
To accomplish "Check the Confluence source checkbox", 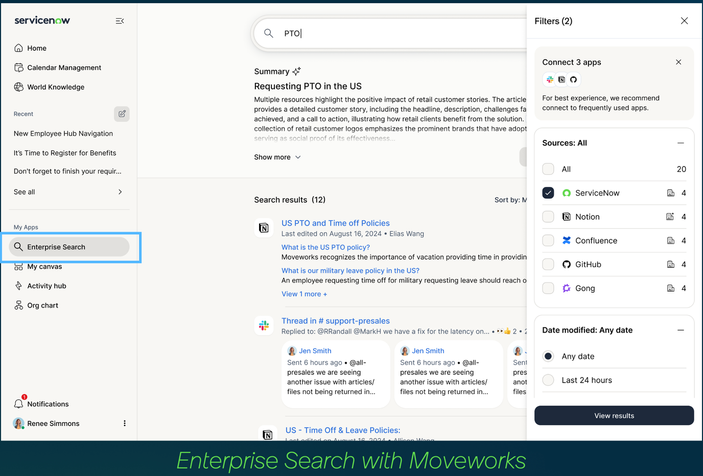I will (x=548, y=240).
